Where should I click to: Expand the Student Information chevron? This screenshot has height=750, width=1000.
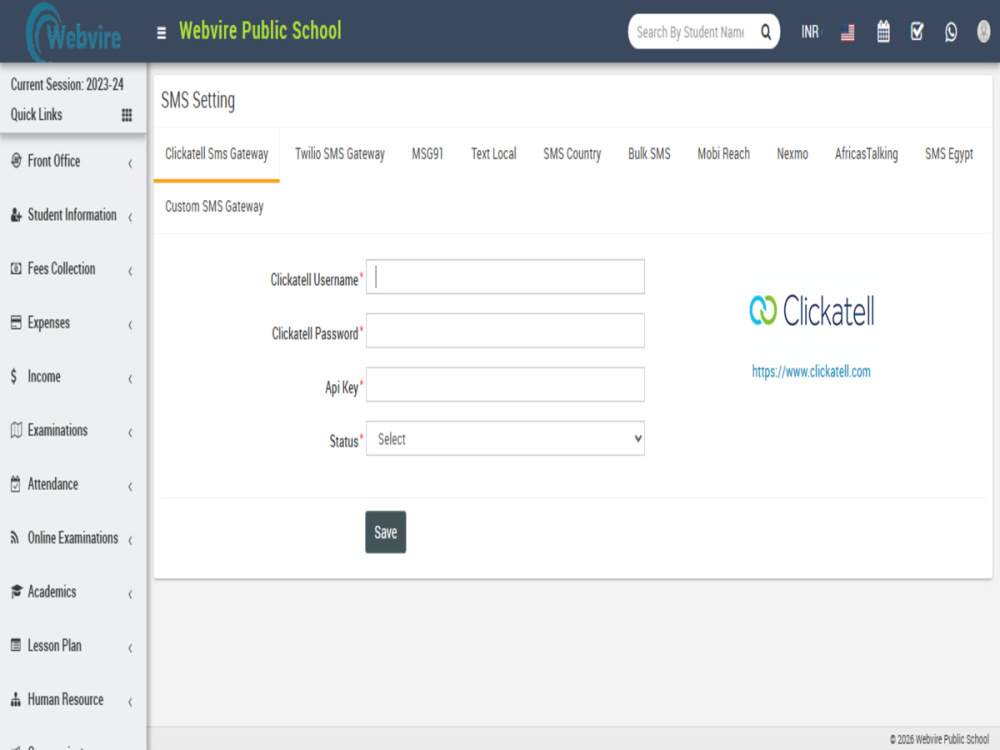pyautogui.click(x=130, y=217)
